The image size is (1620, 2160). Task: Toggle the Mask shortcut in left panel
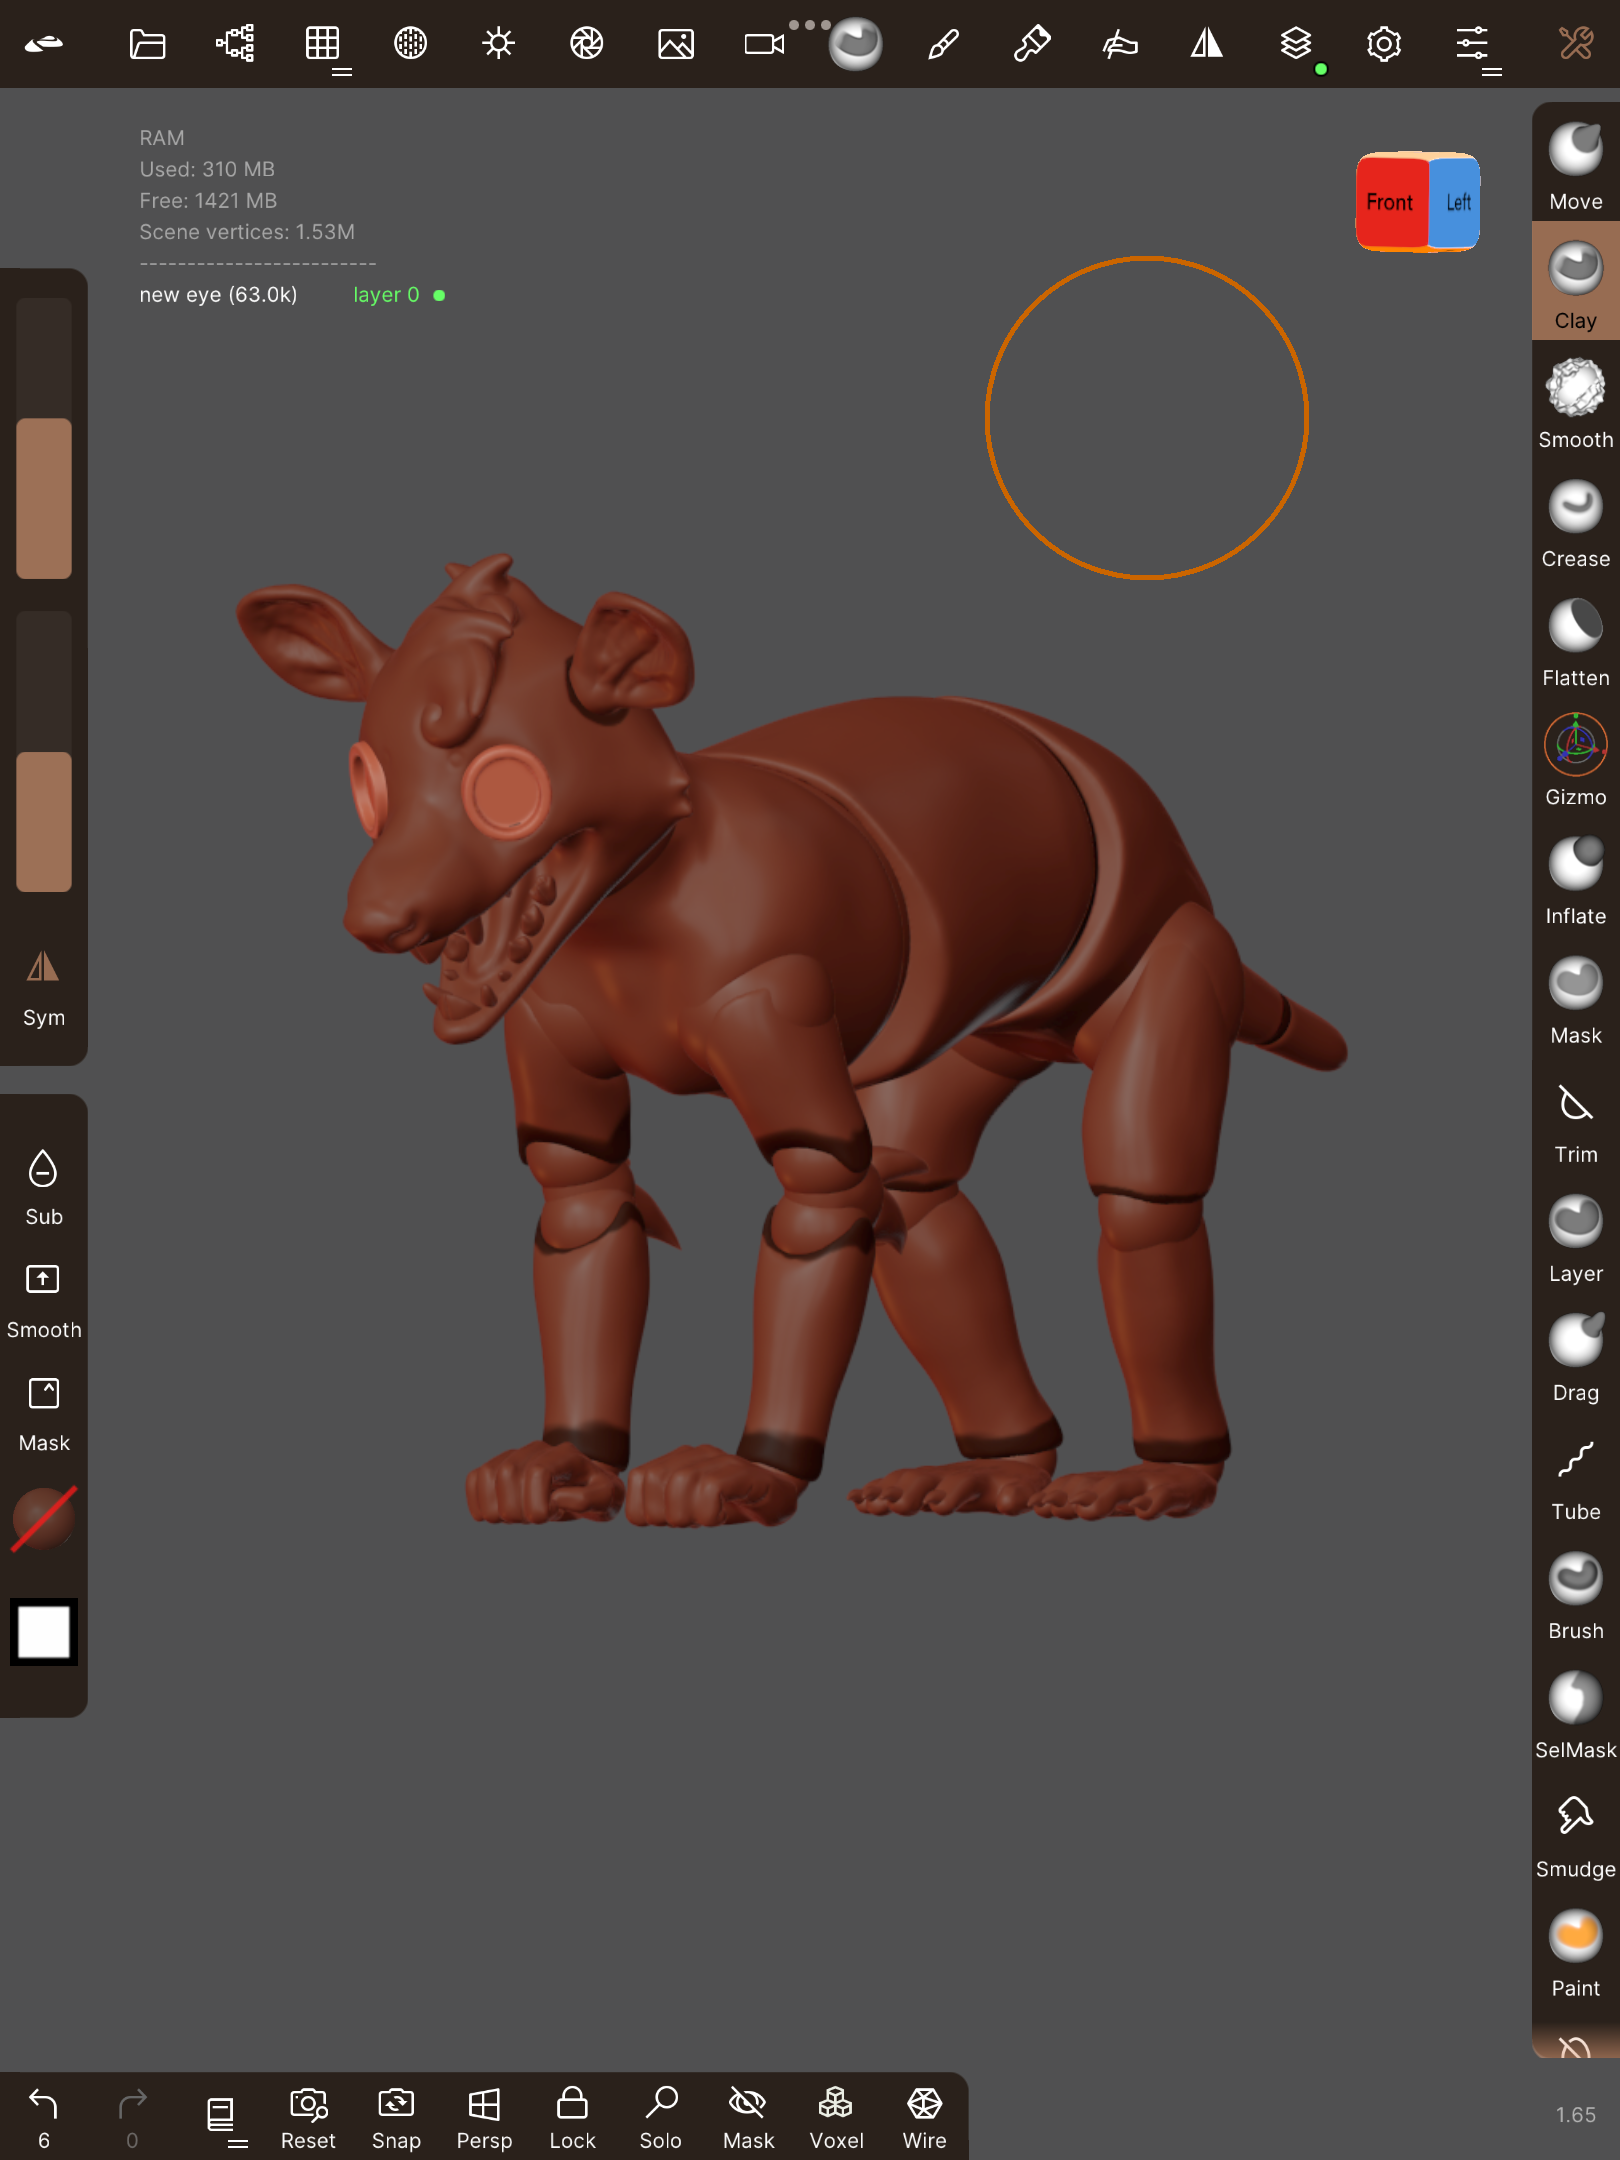click(43, 1414)
